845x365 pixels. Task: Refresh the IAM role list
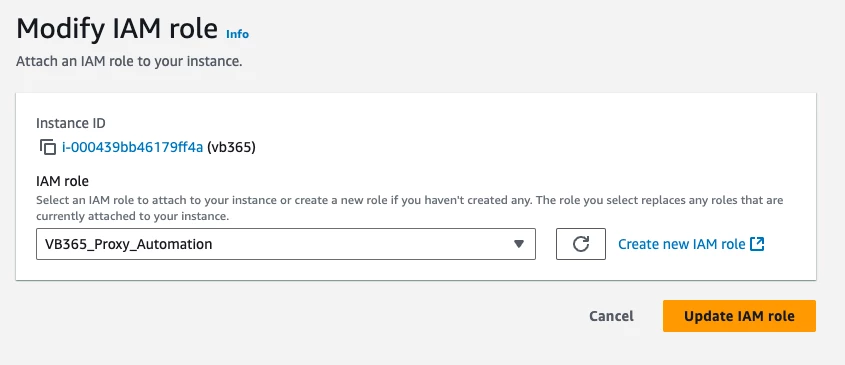click(580, 244)
